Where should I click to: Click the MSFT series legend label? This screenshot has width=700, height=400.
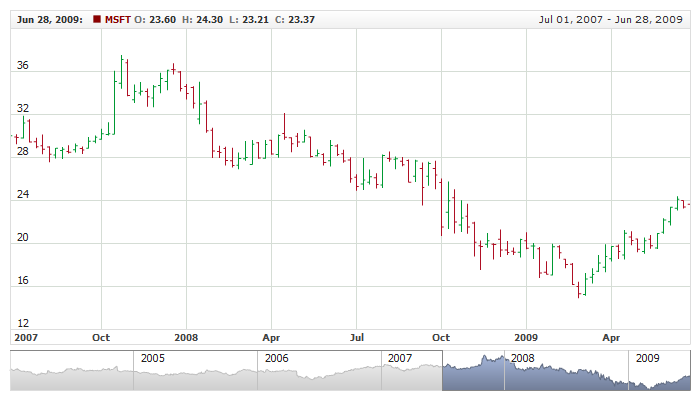click(118, 19)
